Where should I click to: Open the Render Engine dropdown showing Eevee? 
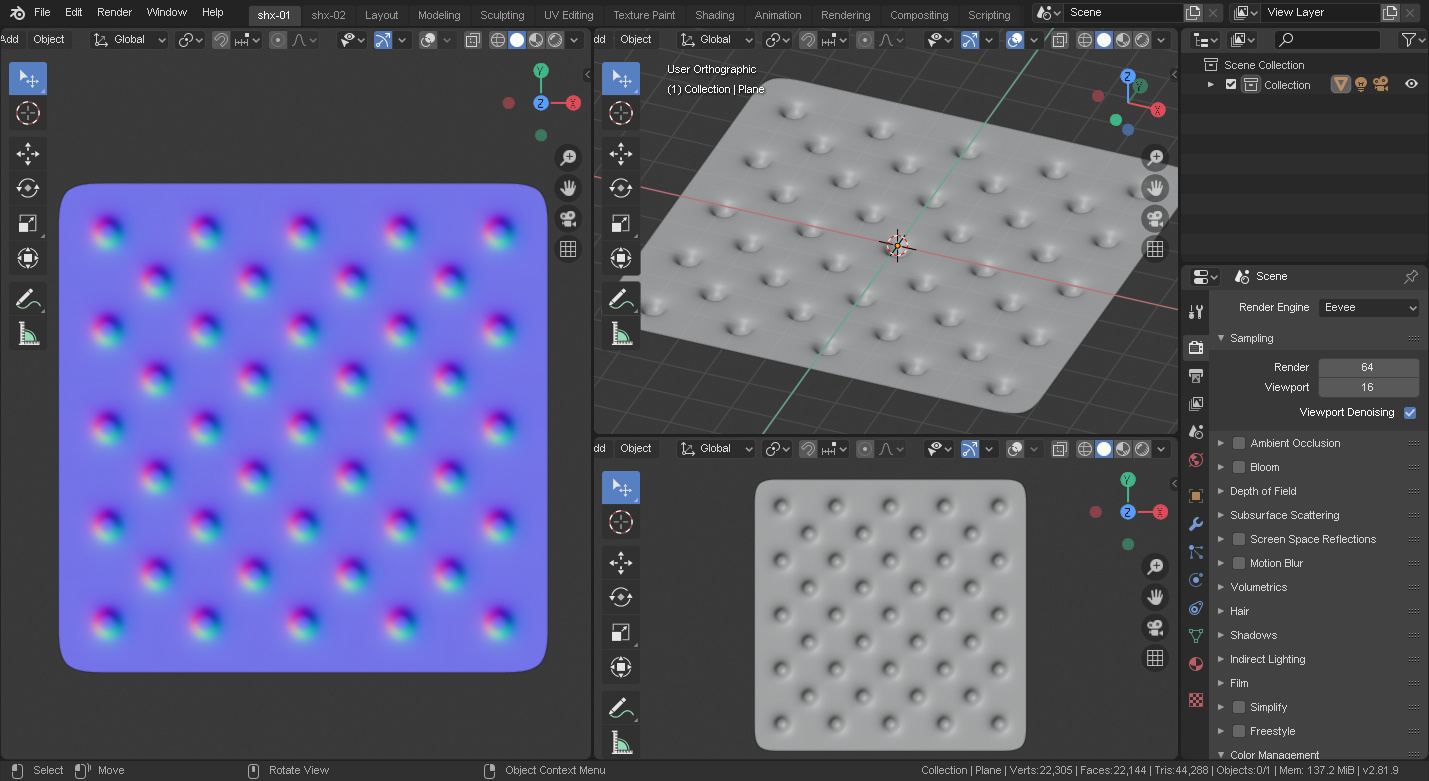click(x=1369, y=307)
